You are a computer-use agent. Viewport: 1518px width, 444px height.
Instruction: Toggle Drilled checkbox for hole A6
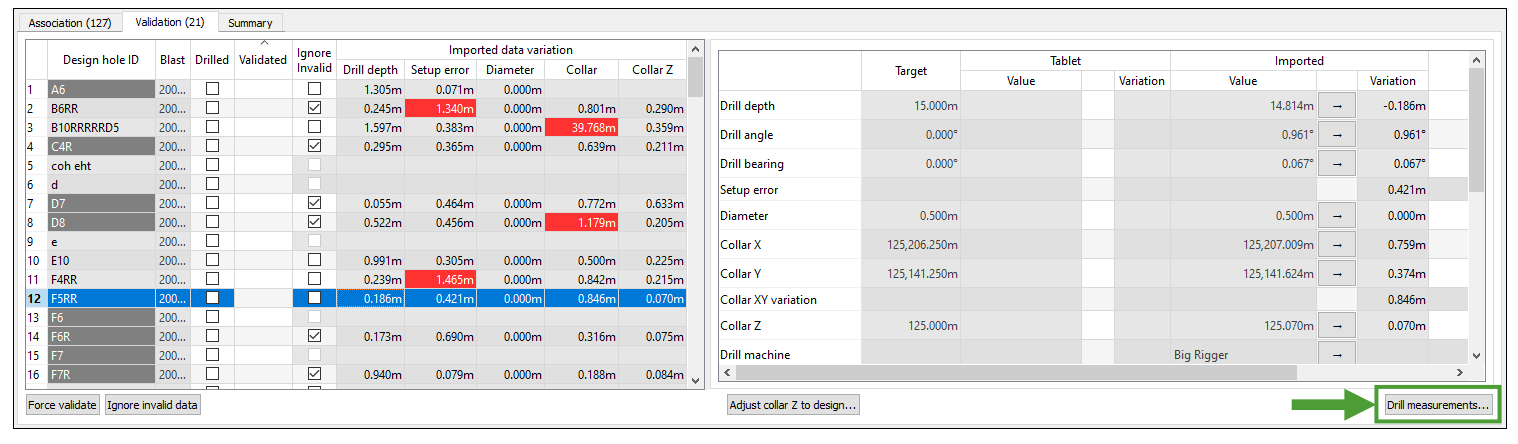[212, 89]
